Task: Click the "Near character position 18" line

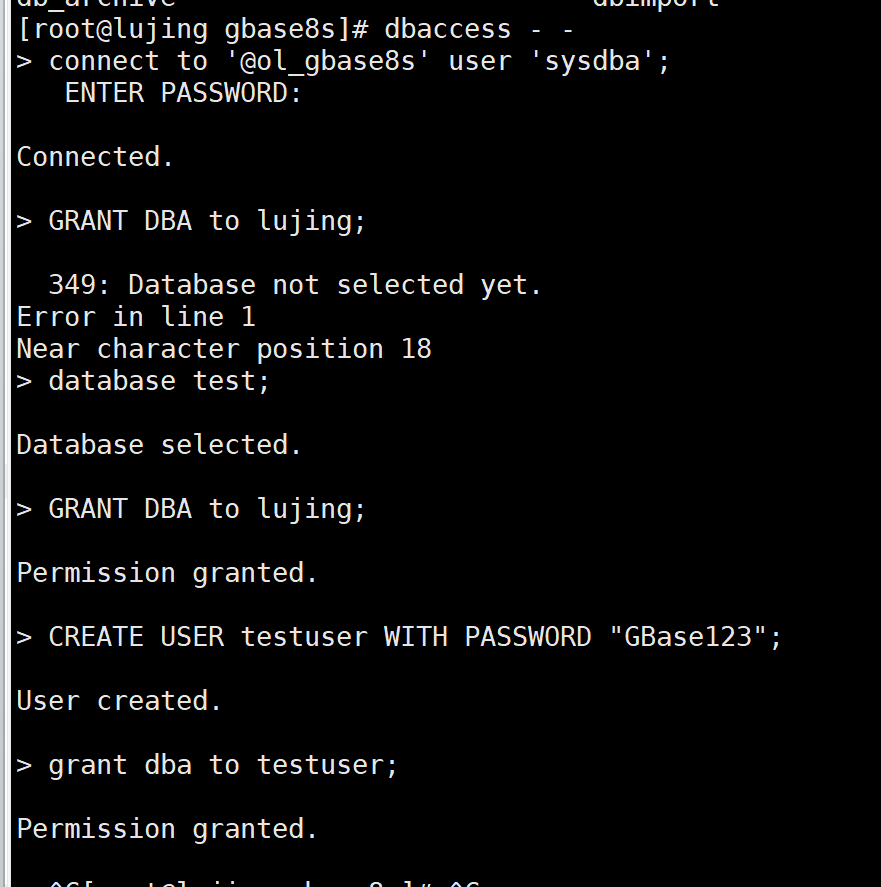Action: point(224,349)
